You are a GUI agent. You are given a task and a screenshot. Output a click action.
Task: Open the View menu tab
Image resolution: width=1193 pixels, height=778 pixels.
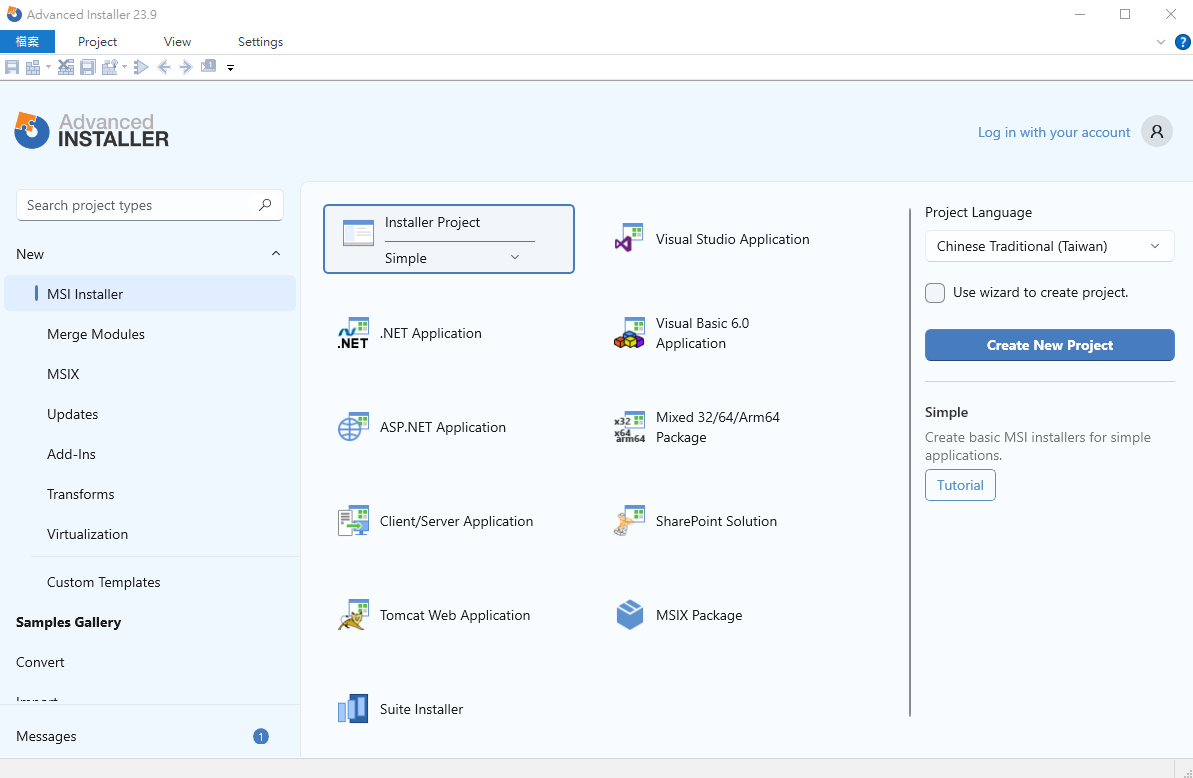point(177,42)
